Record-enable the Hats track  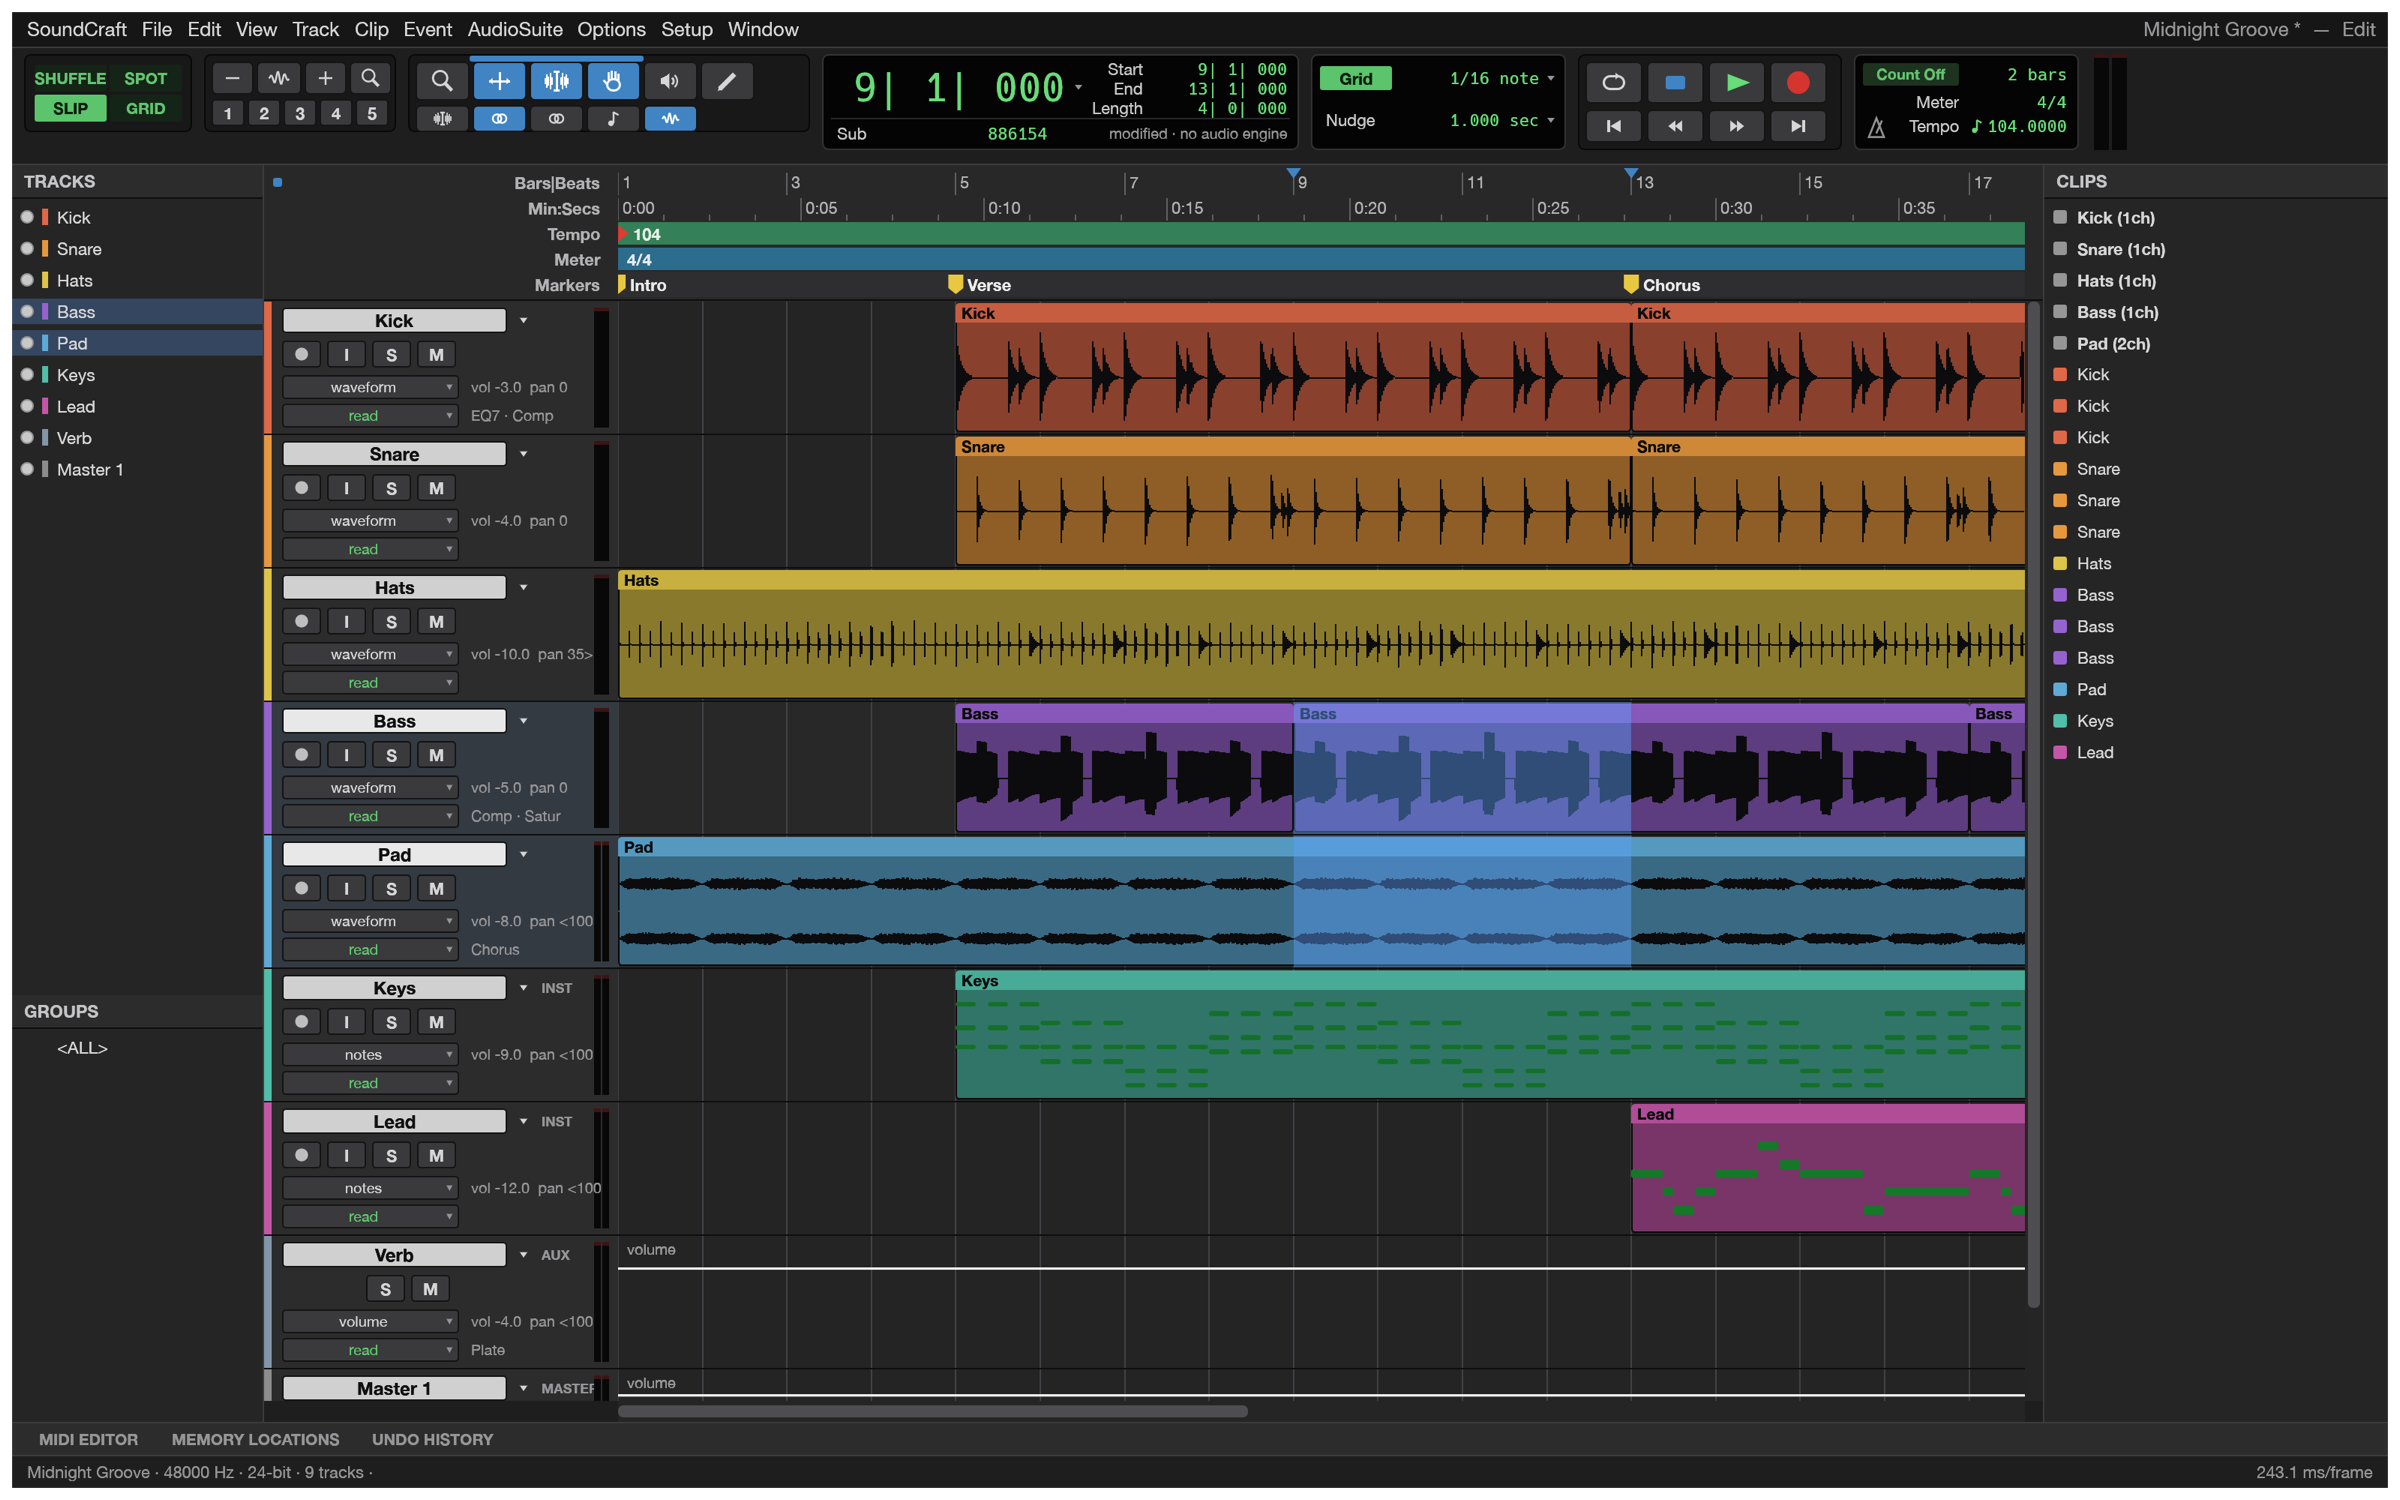point(301,621)
